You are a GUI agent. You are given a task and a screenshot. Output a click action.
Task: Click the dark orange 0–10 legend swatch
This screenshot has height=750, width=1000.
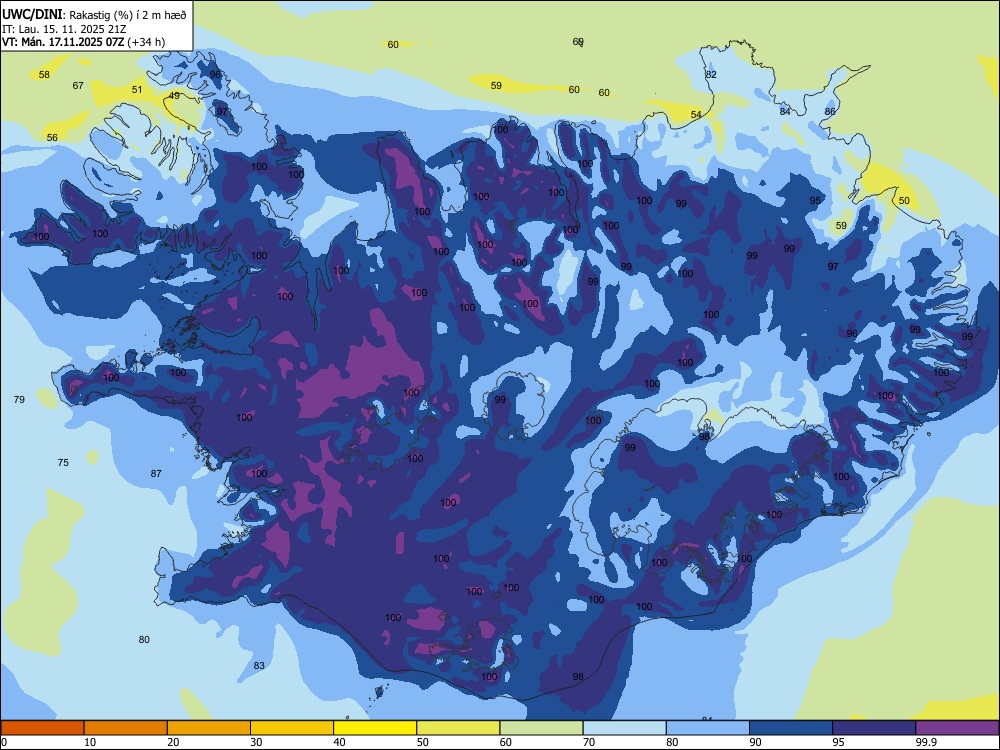(42, 728)
